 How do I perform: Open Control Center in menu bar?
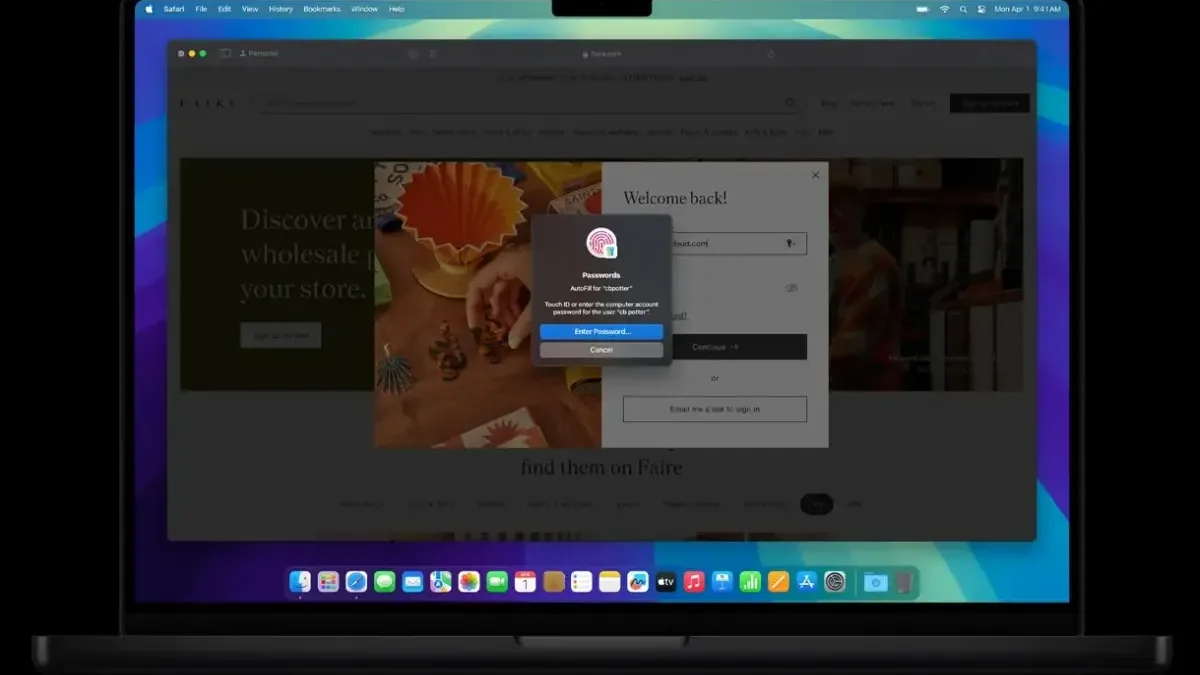click(x=982, y=9)
